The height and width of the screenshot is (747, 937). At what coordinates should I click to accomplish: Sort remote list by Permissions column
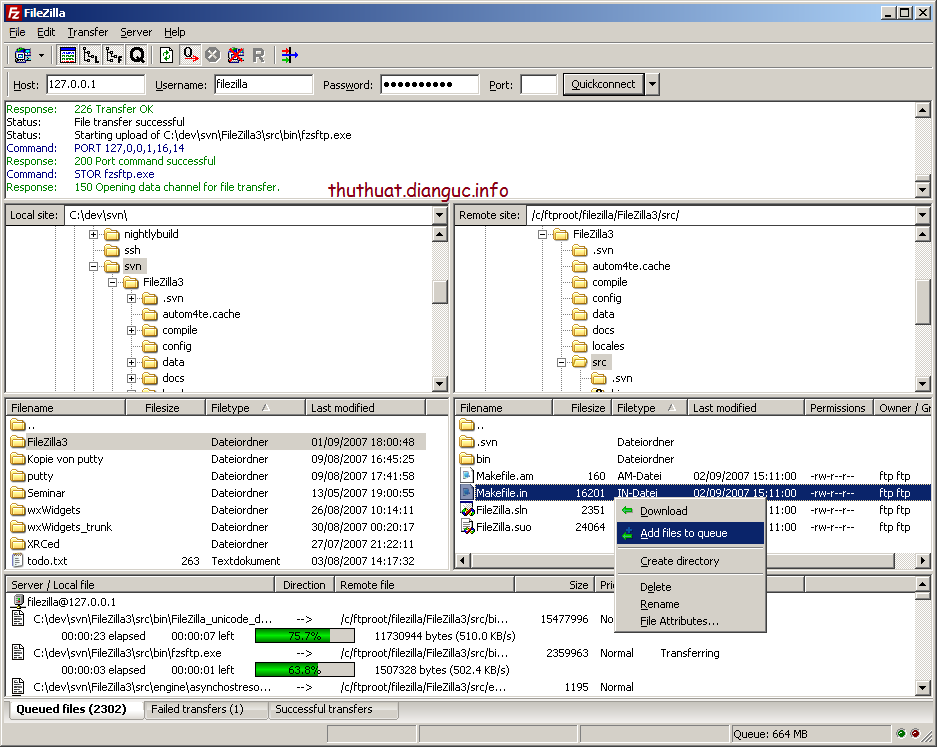click(838, 408)
